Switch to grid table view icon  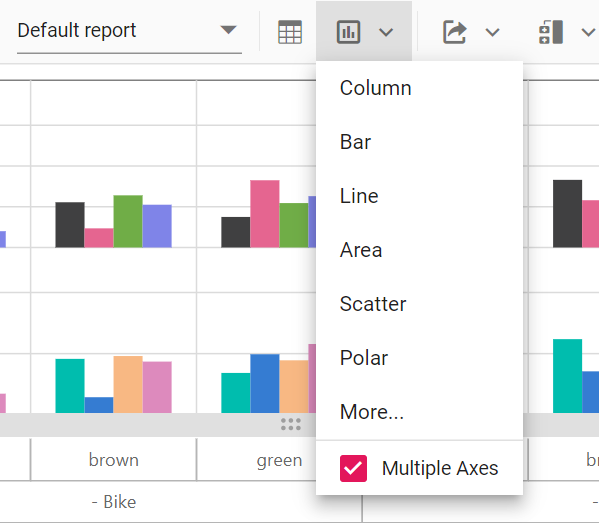click(290, 32)
